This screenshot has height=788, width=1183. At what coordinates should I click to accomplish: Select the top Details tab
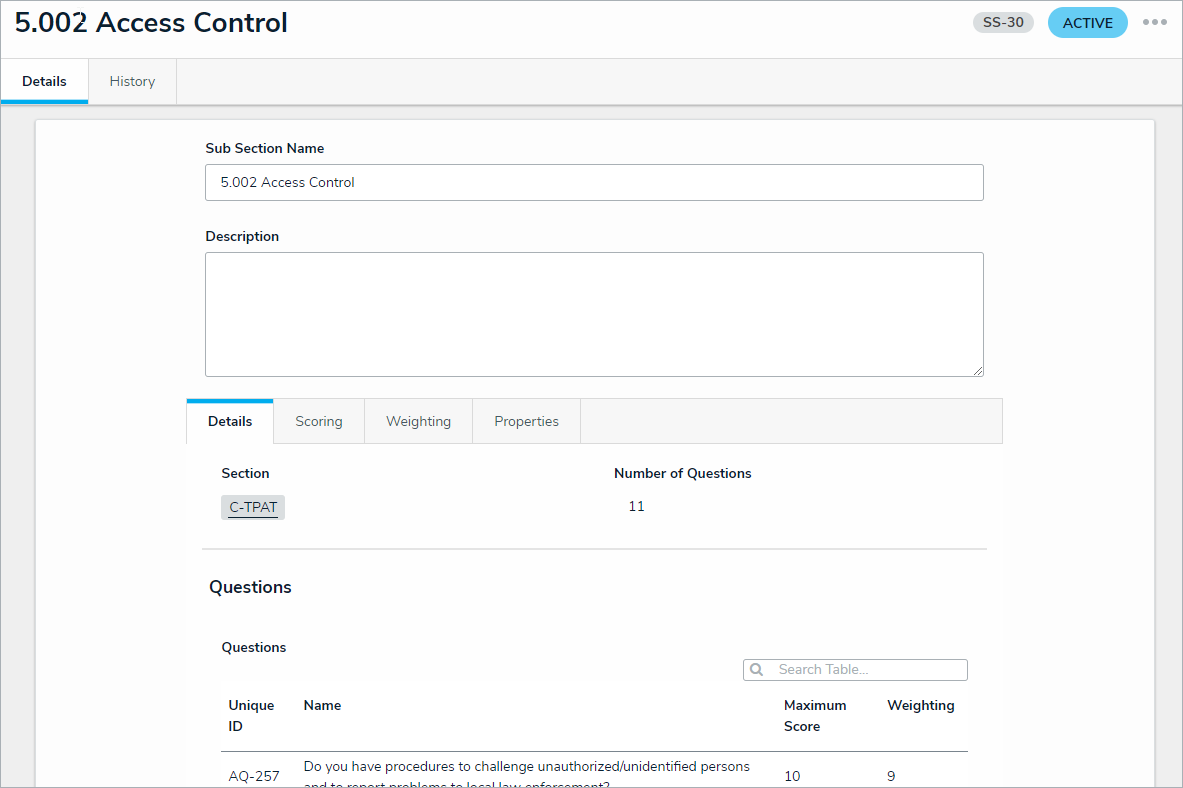tap(44, 82)
